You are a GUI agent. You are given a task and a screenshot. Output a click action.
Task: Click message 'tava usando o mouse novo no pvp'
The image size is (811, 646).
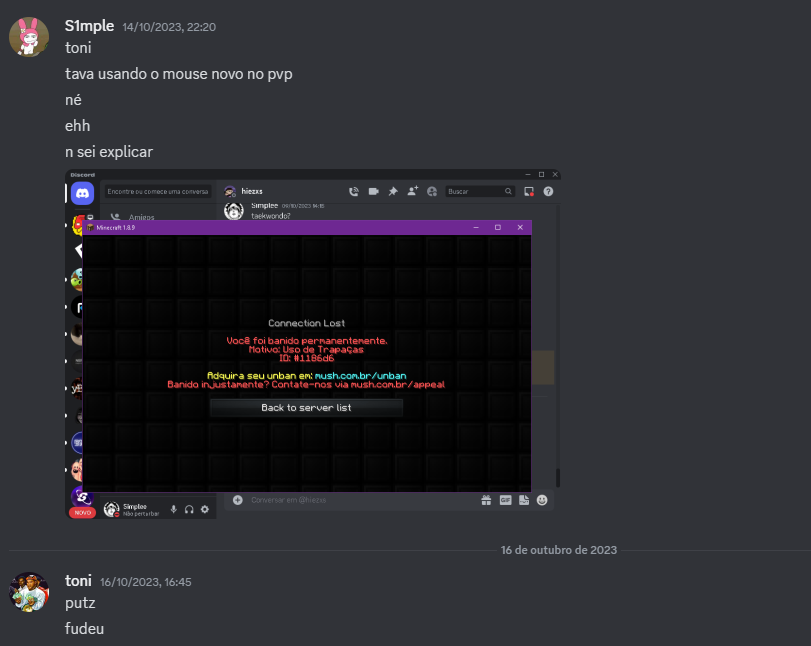(179, 74)
